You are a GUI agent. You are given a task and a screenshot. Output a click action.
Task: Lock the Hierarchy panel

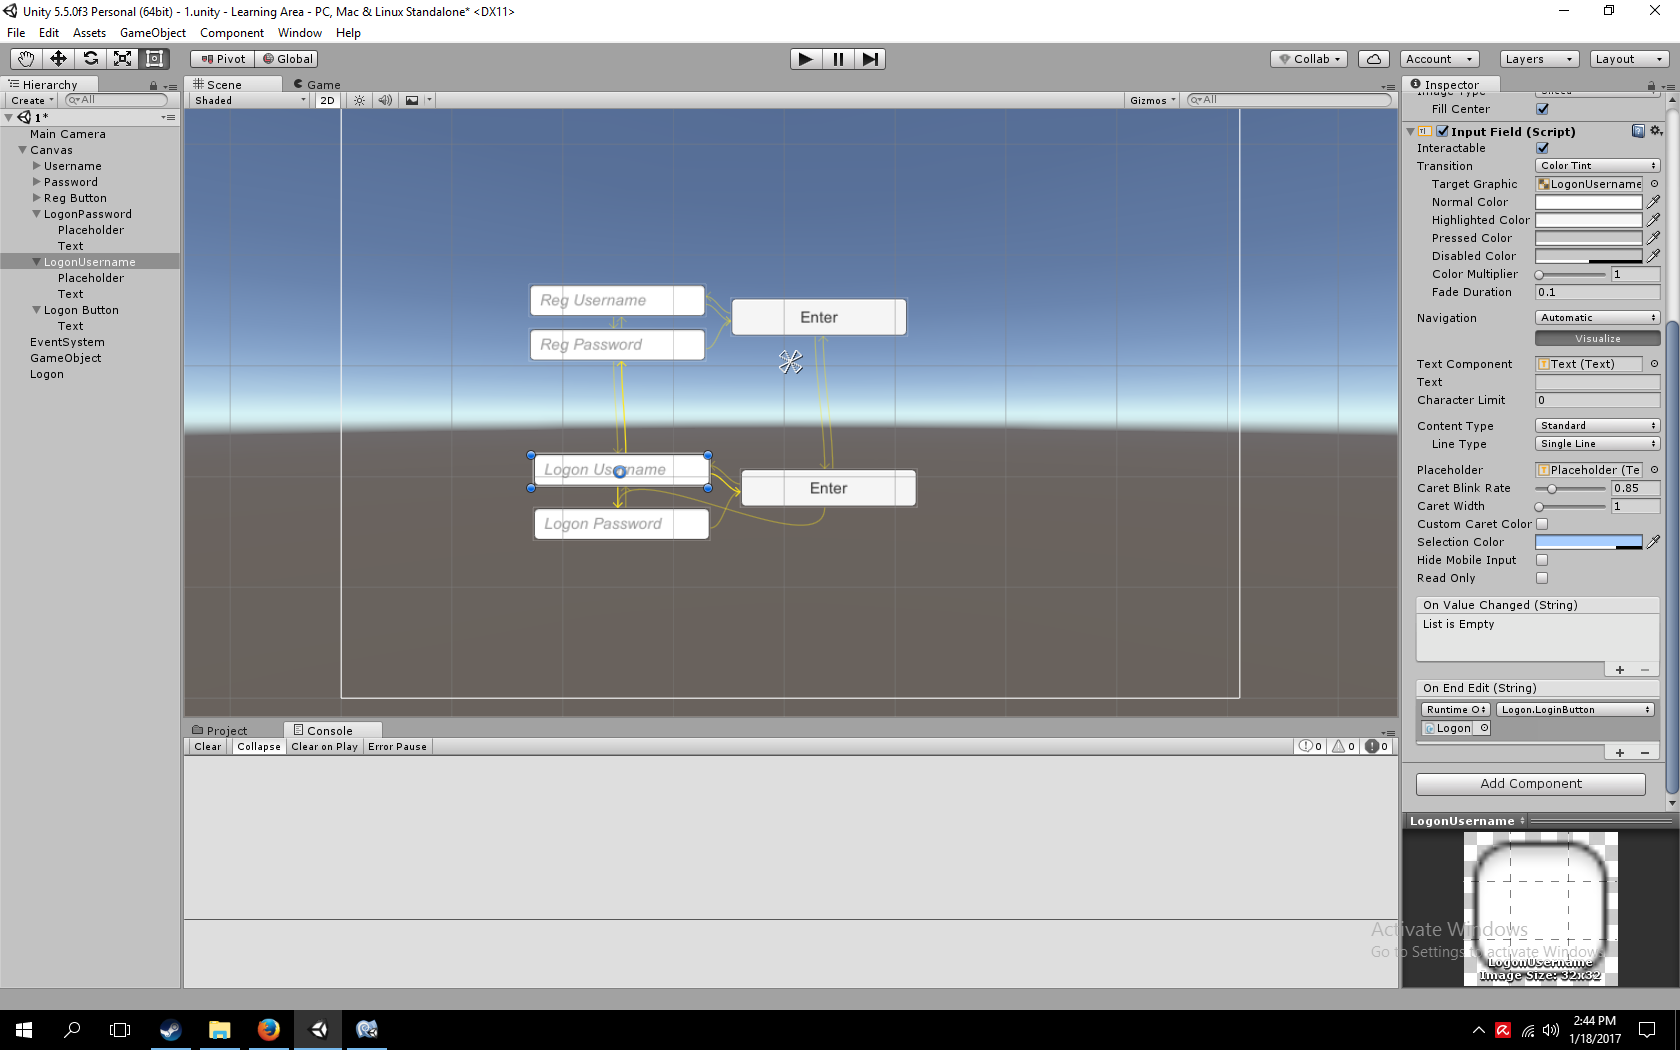153,86
